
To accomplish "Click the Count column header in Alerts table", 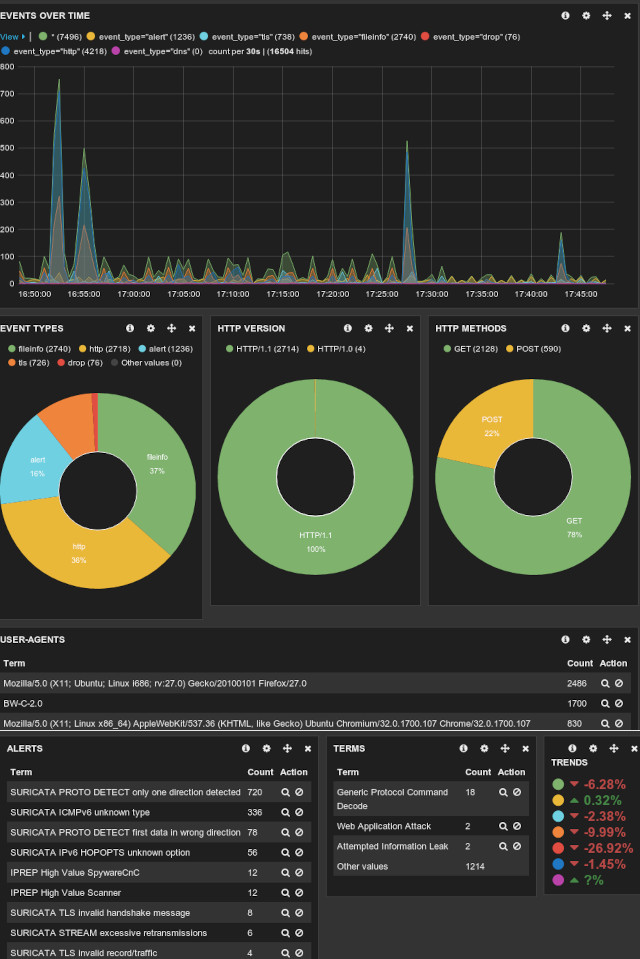I will tap(260, 772).
